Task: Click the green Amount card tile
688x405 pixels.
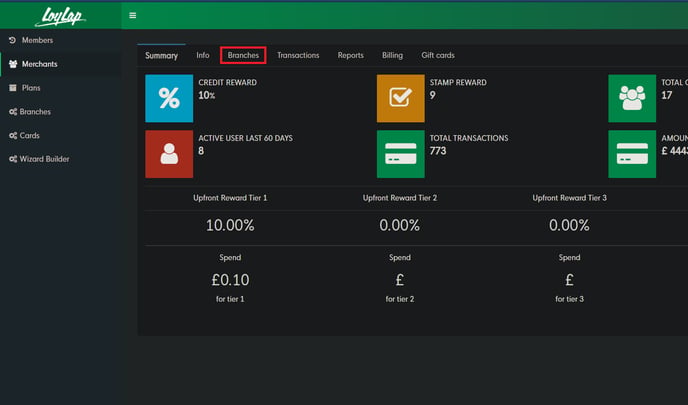Action: pos(632,154)
